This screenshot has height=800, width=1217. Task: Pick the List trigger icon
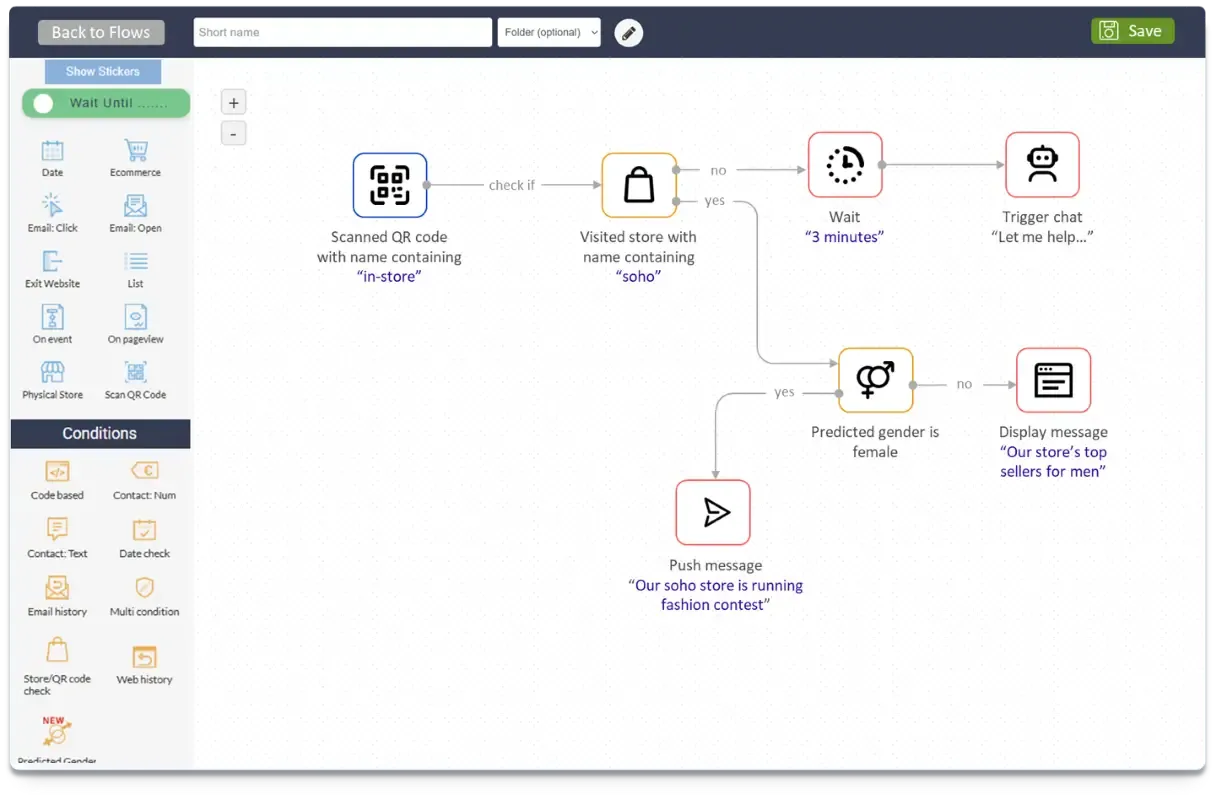click(136, 262)
